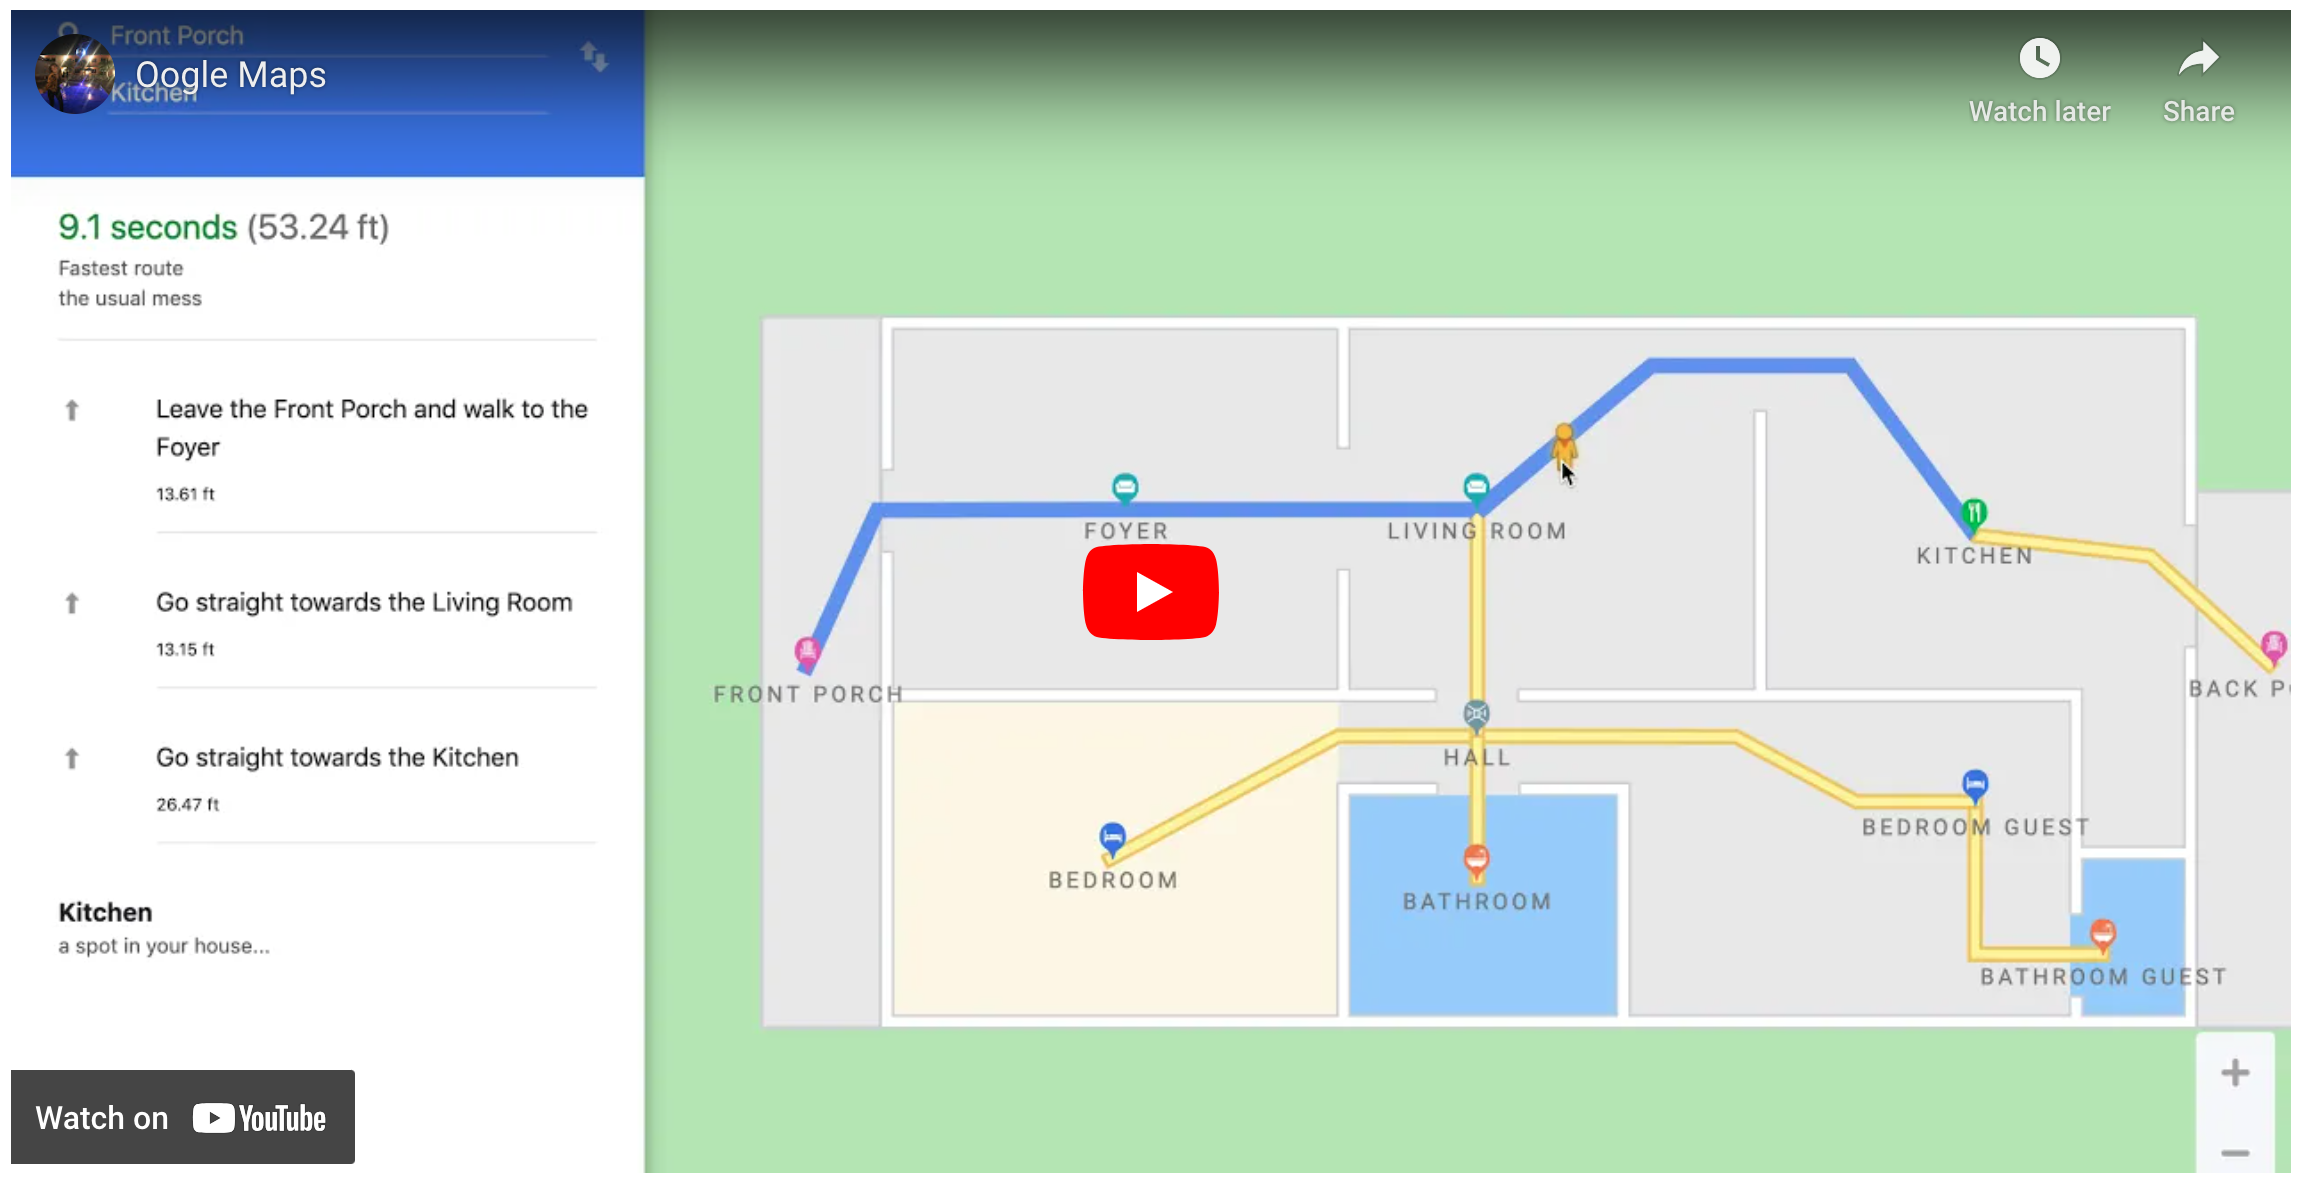
Task: Click the KITCHEN label on map
Action: point(1974,556)
